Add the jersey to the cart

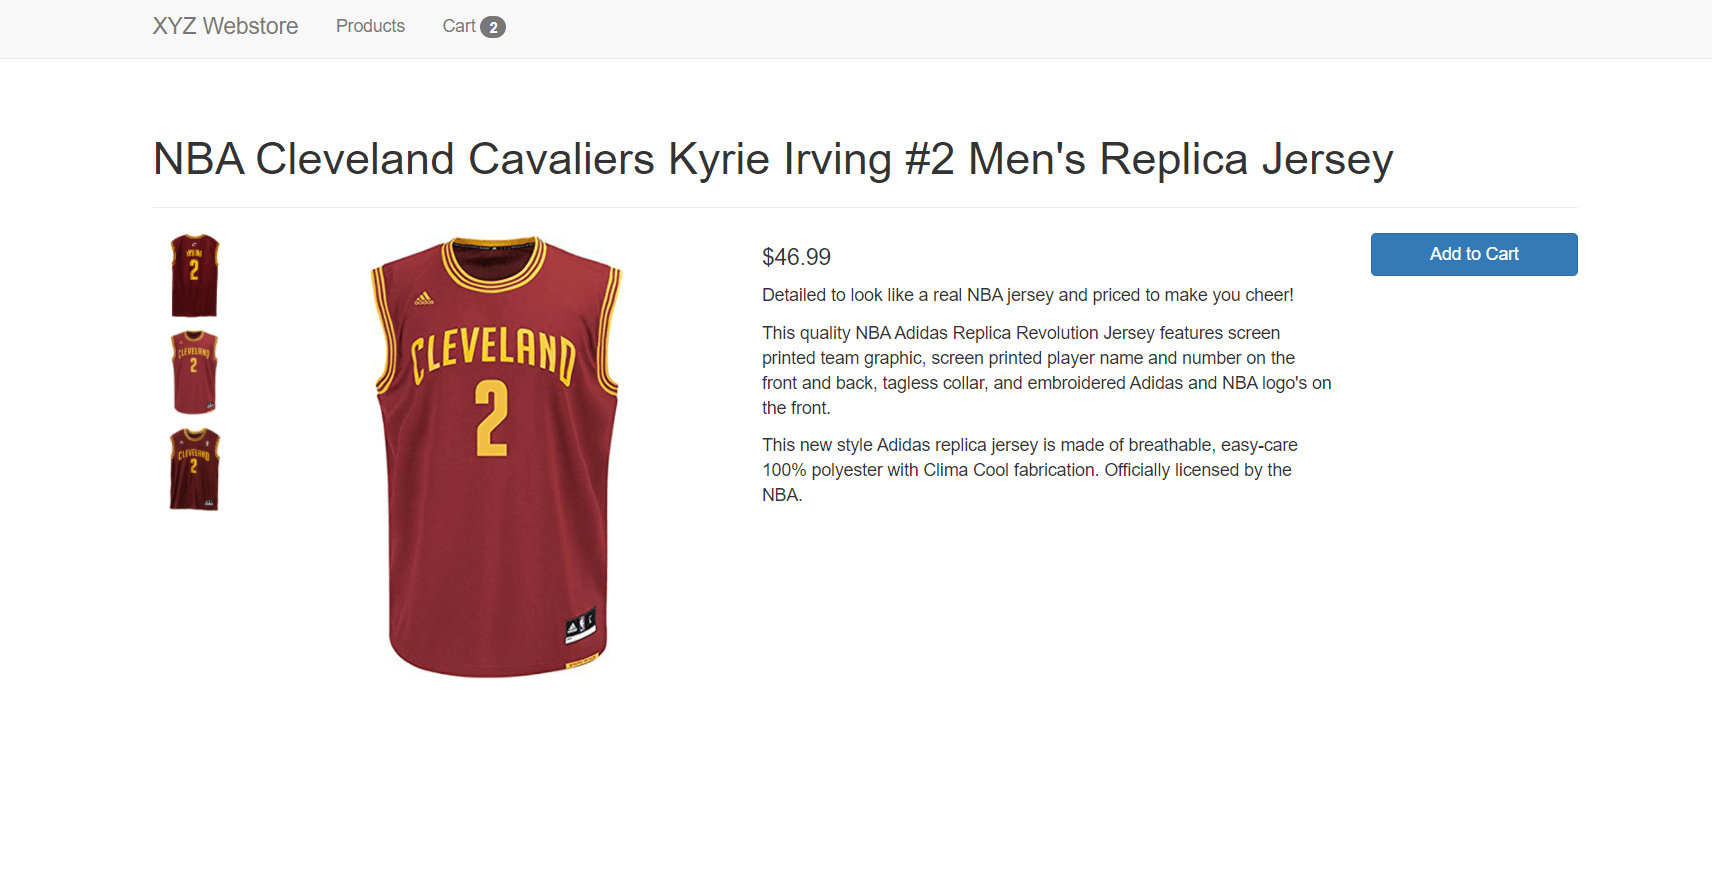tap(1474, 254)
